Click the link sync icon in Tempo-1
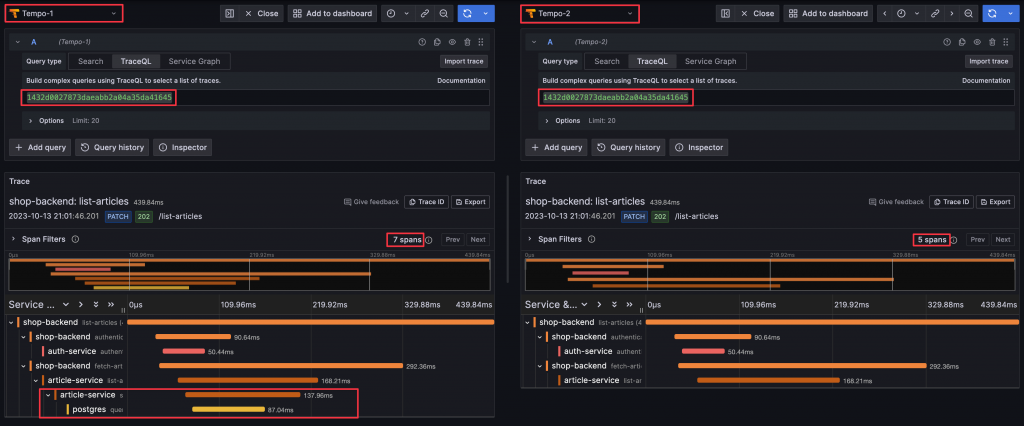 [425, 13]
